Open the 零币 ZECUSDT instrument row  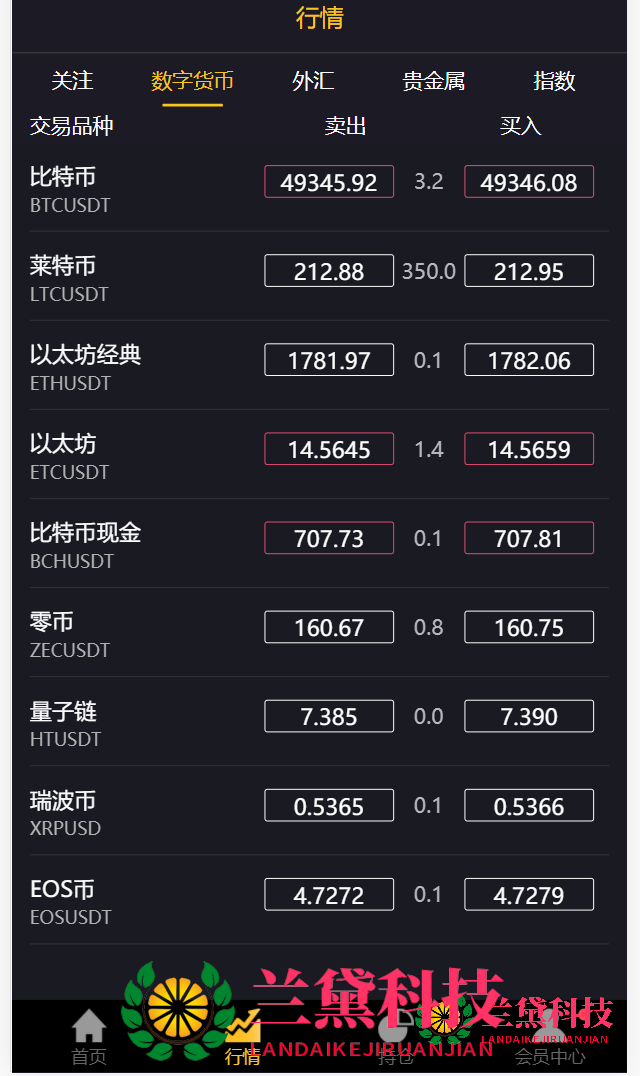pyautogui.click(x=70, y=633)
